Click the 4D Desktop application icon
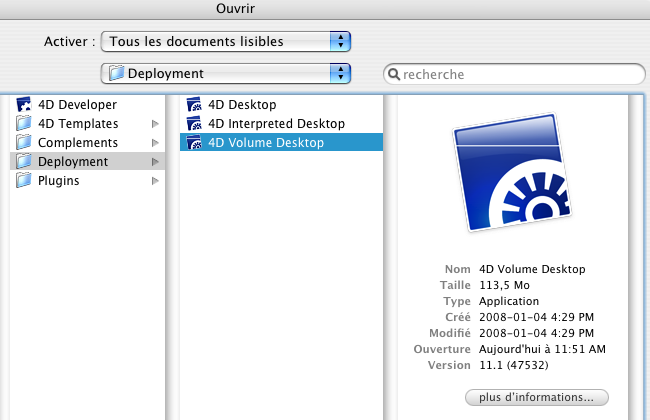Image resolution: width=650 pixels, height=420 pixels. click(194, 105)
